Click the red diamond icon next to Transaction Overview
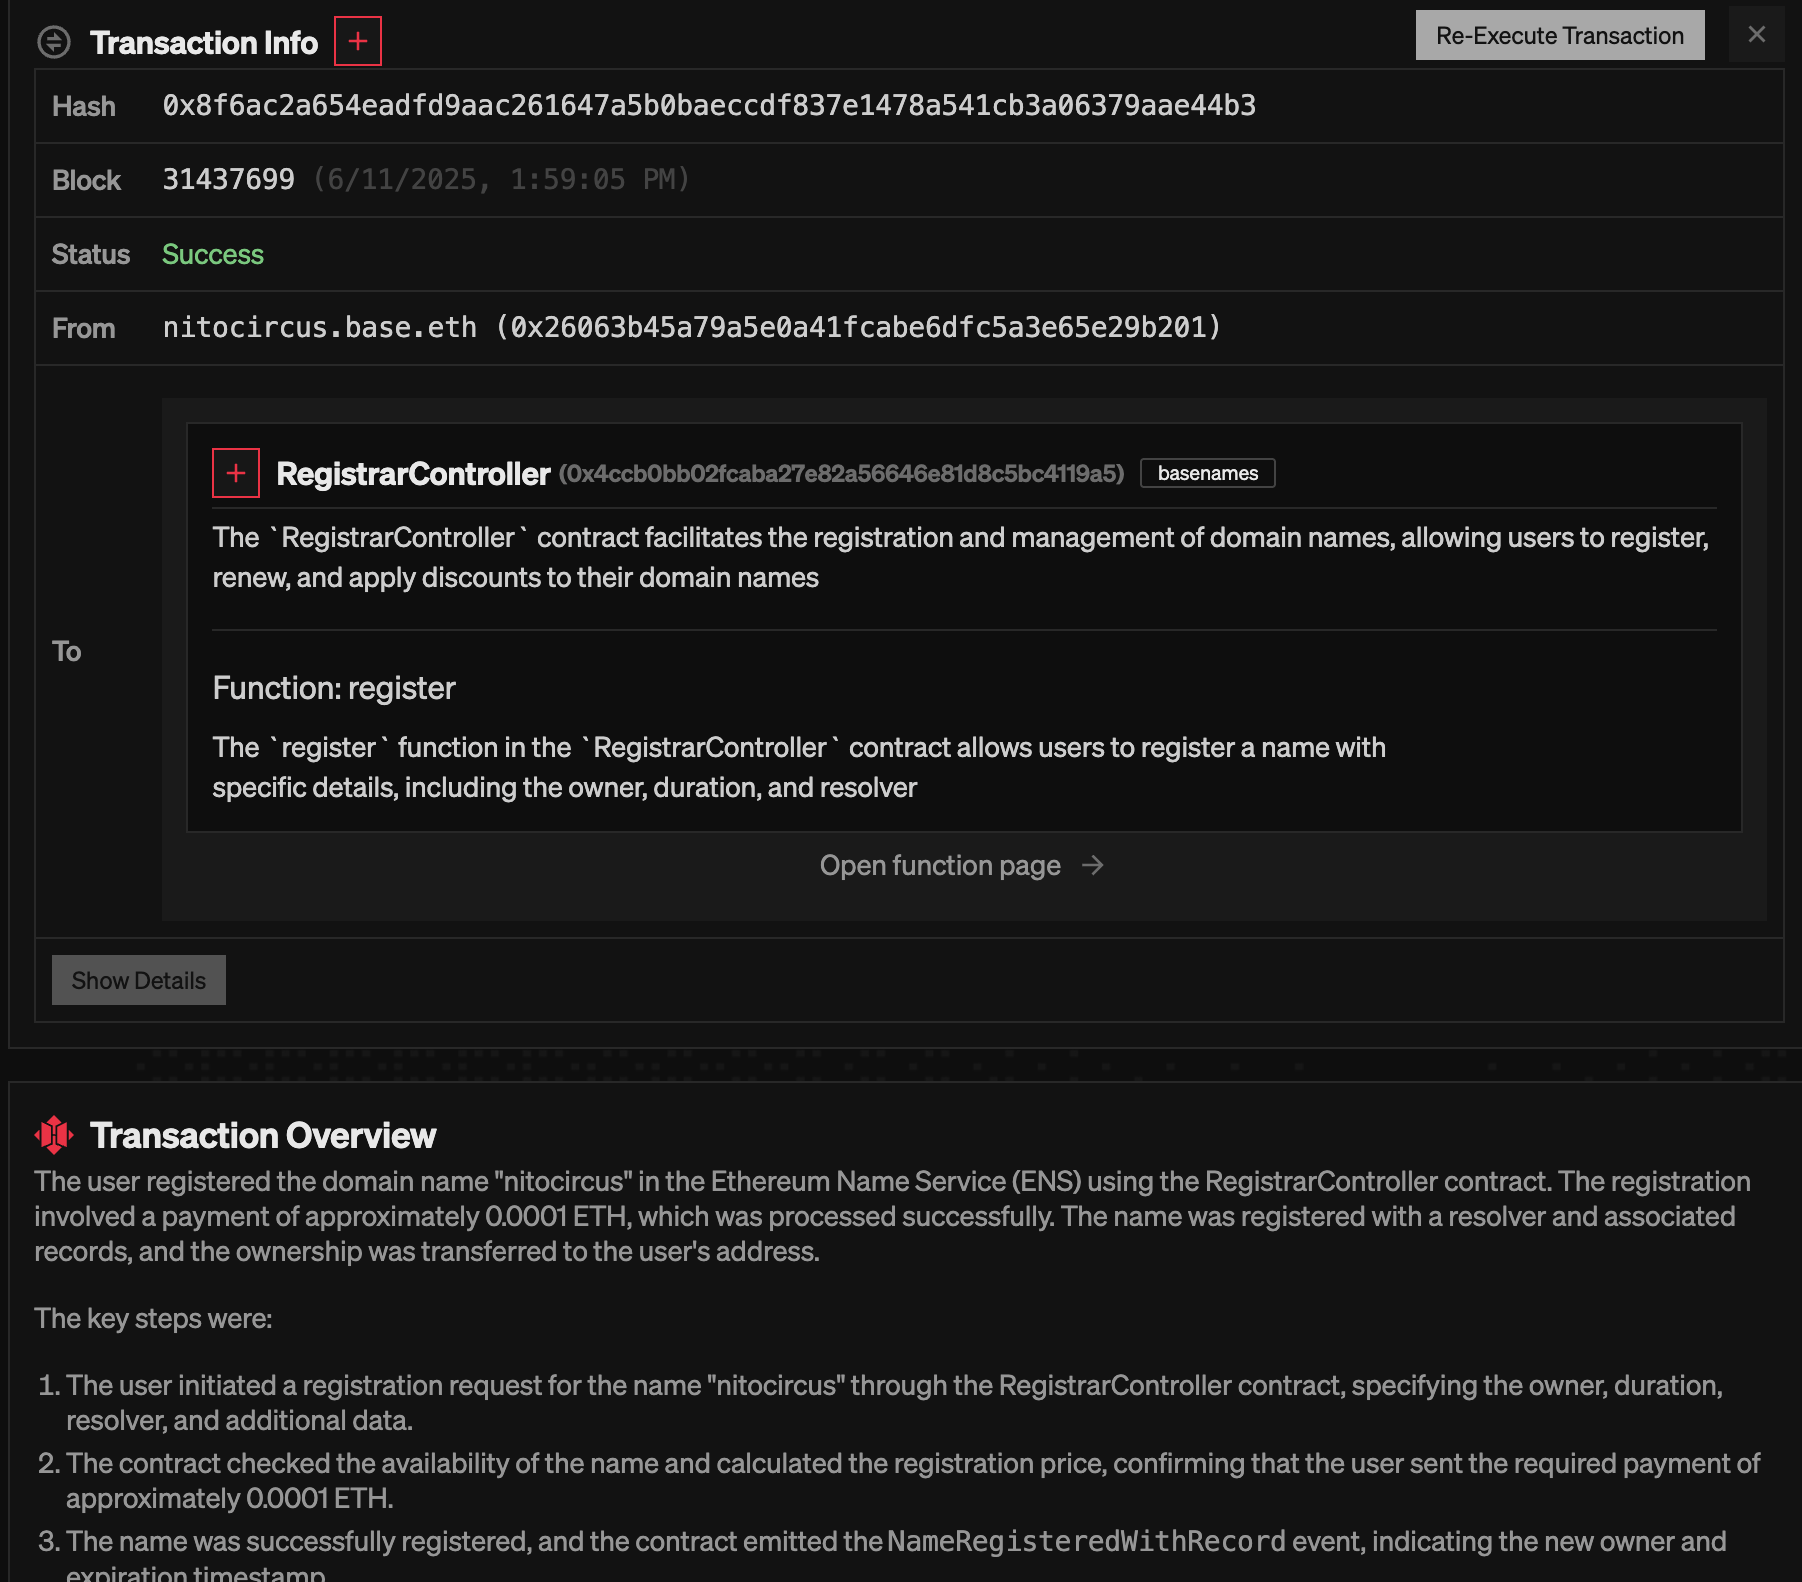The width and height of the screenshot is (1802, 1582). pos(53,1135)
